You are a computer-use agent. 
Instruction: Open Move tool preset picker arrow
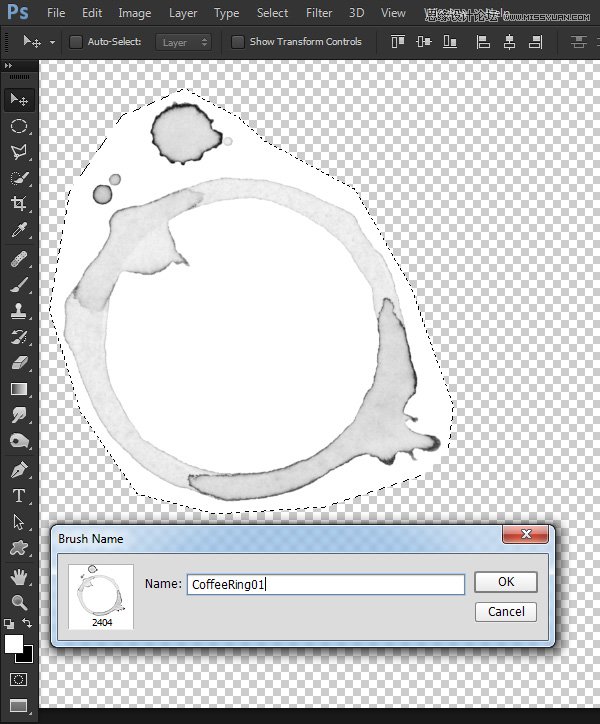coord(52,42)
